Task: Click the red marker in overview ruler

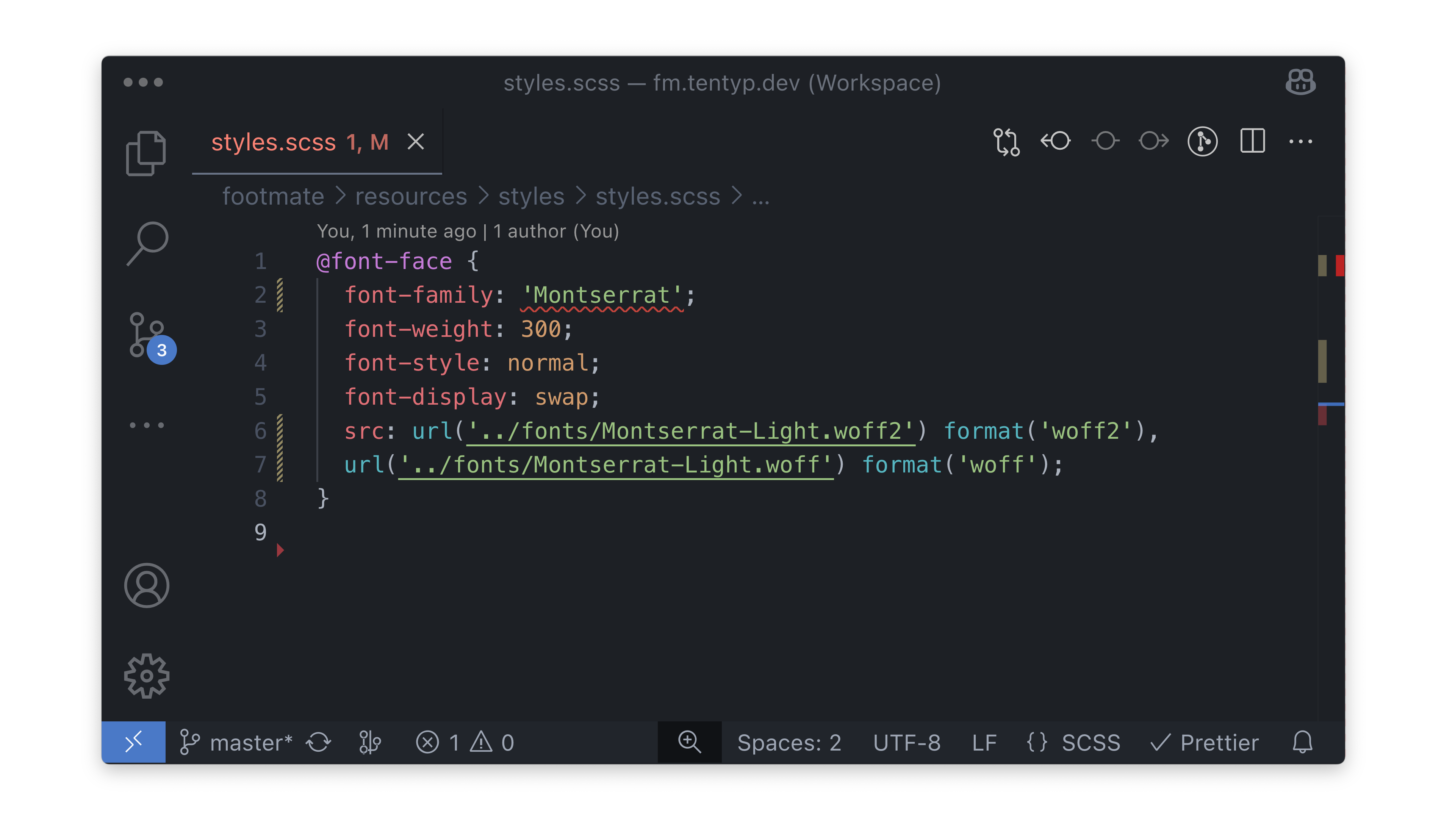Action: click(x=1340, y=265)
